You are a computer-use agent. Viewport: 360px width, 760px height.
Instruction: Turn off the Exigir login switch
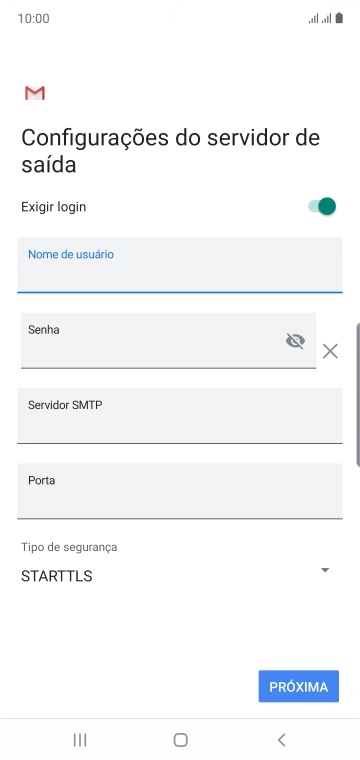[322, 206]
